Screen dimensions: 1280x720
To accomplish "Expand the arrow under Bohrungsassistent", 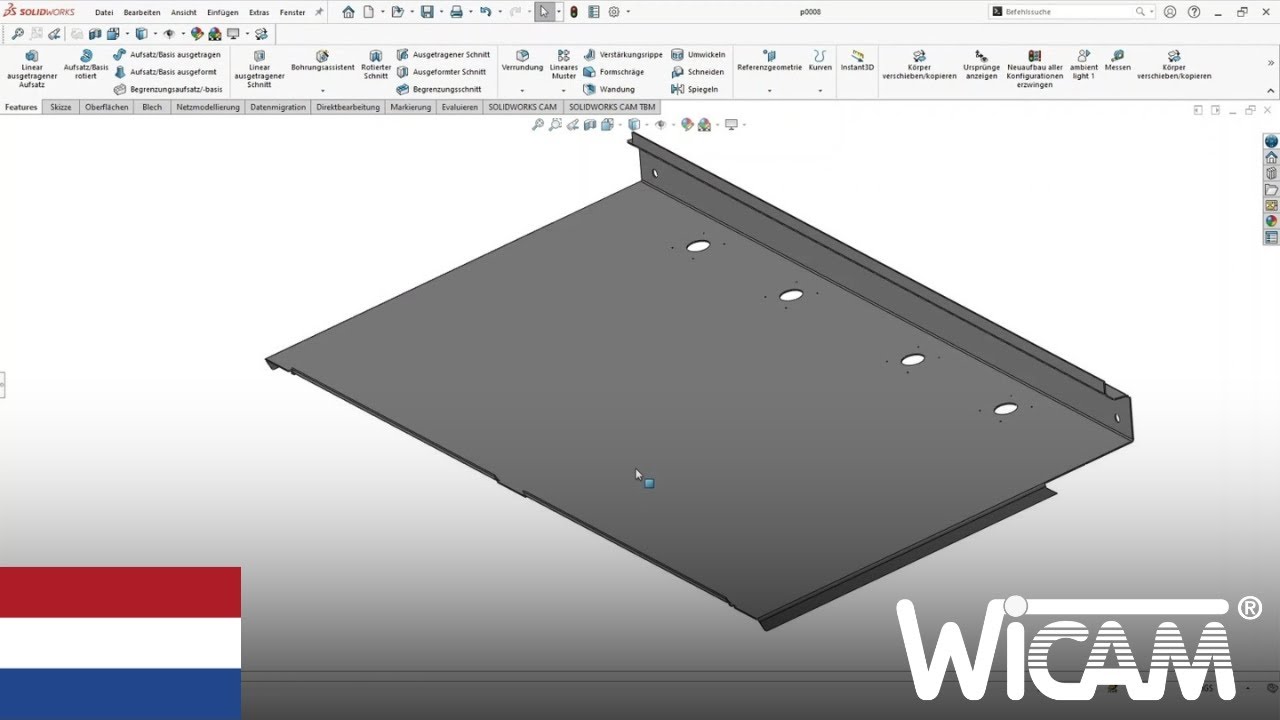I will 322,91.
